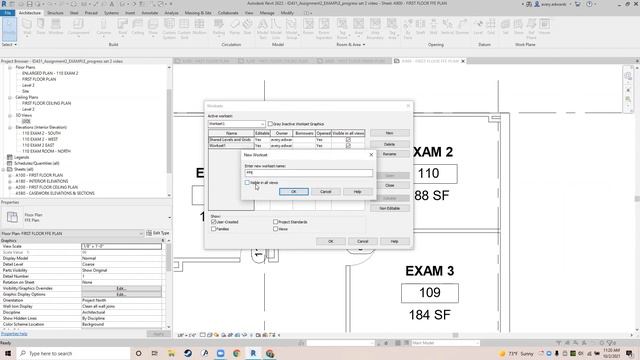Viewport: 640px width, 360px height.
Task: Switch to the Annotate ribbon tab
Action: point(149,13)
